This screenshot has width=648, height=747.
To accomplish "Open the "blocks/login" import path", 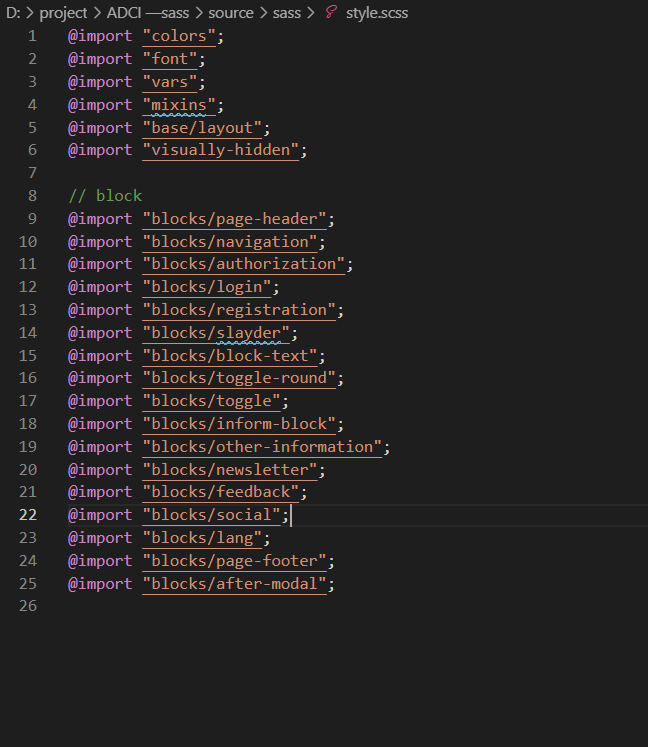I will tap(207, 287).
